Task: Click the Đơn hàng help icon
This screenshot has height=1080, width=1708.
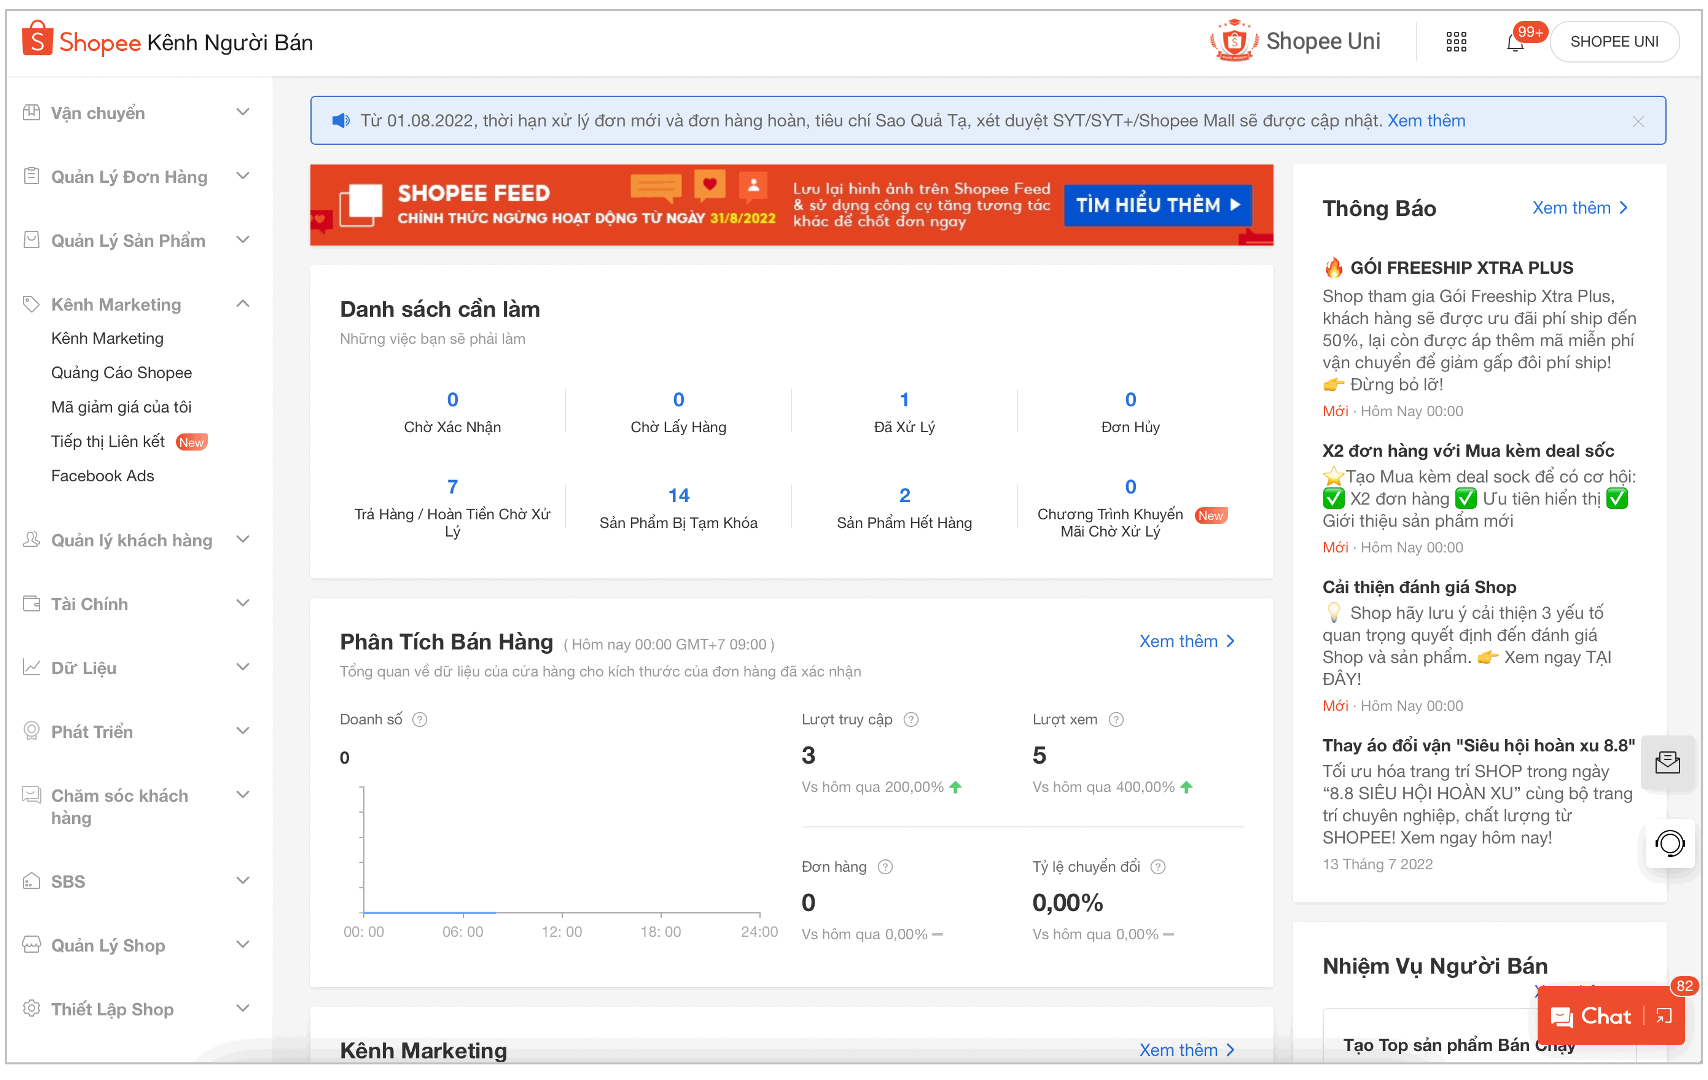Action: (885, 867)
